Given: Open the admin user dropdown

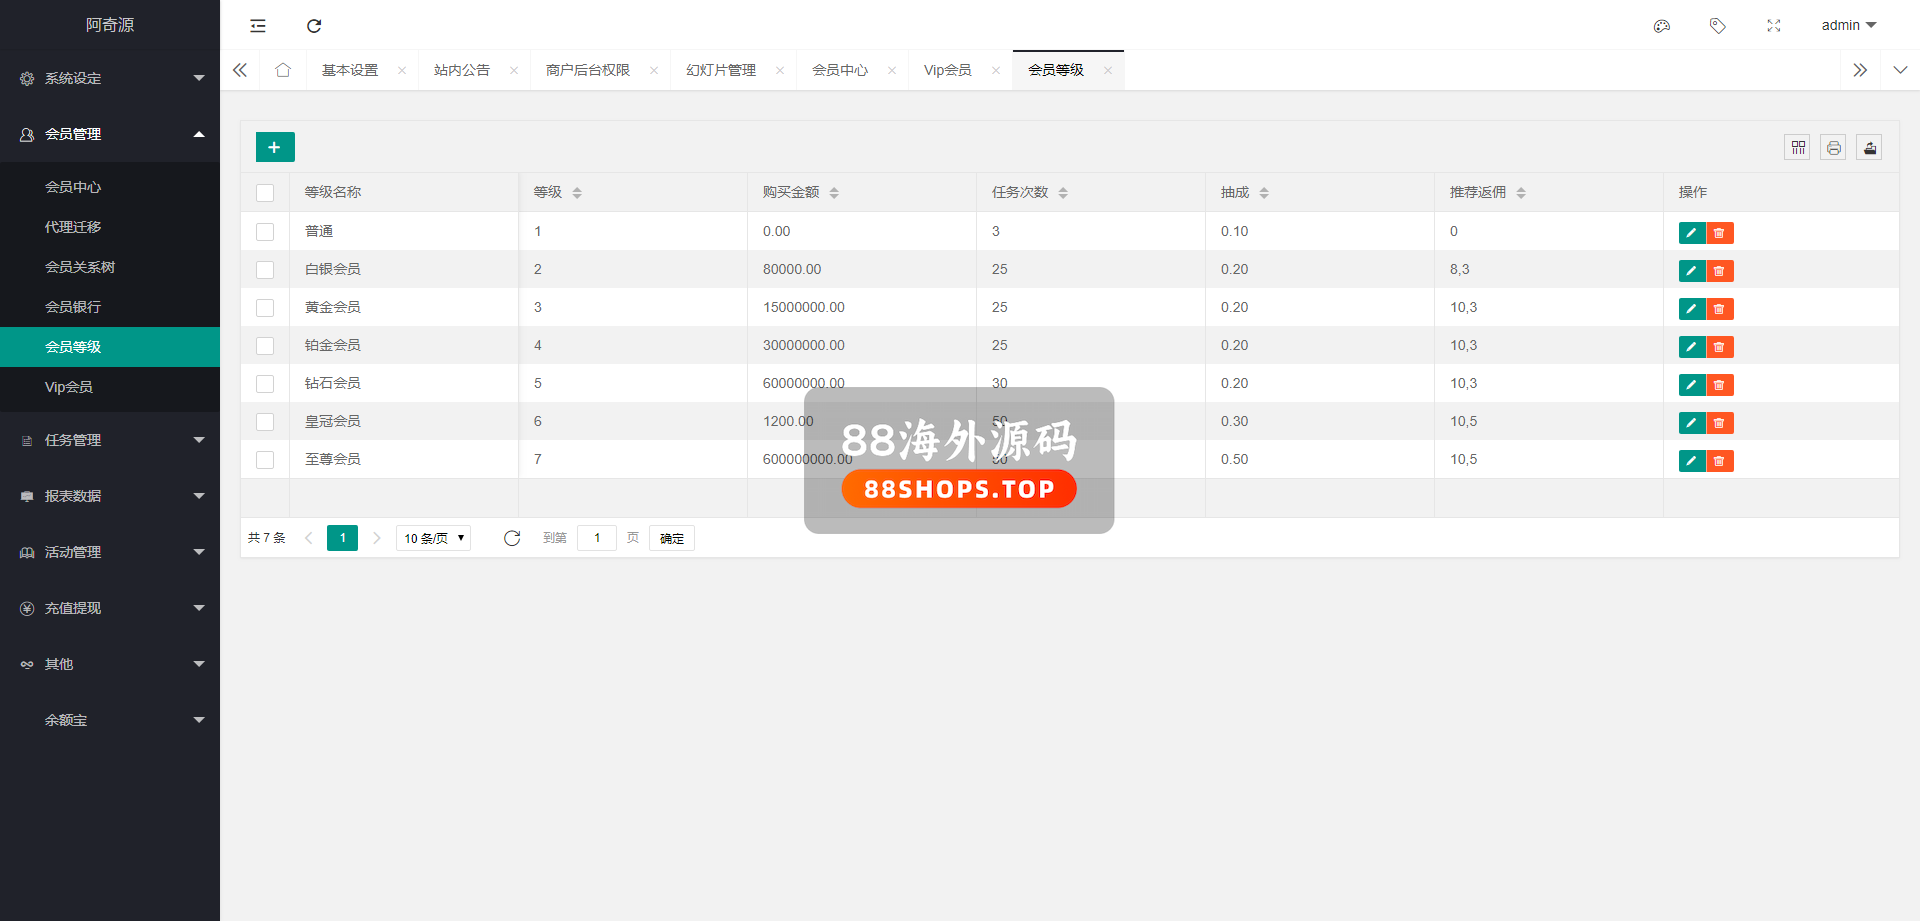Looking at the screenshot, I should coord(1848,26).
